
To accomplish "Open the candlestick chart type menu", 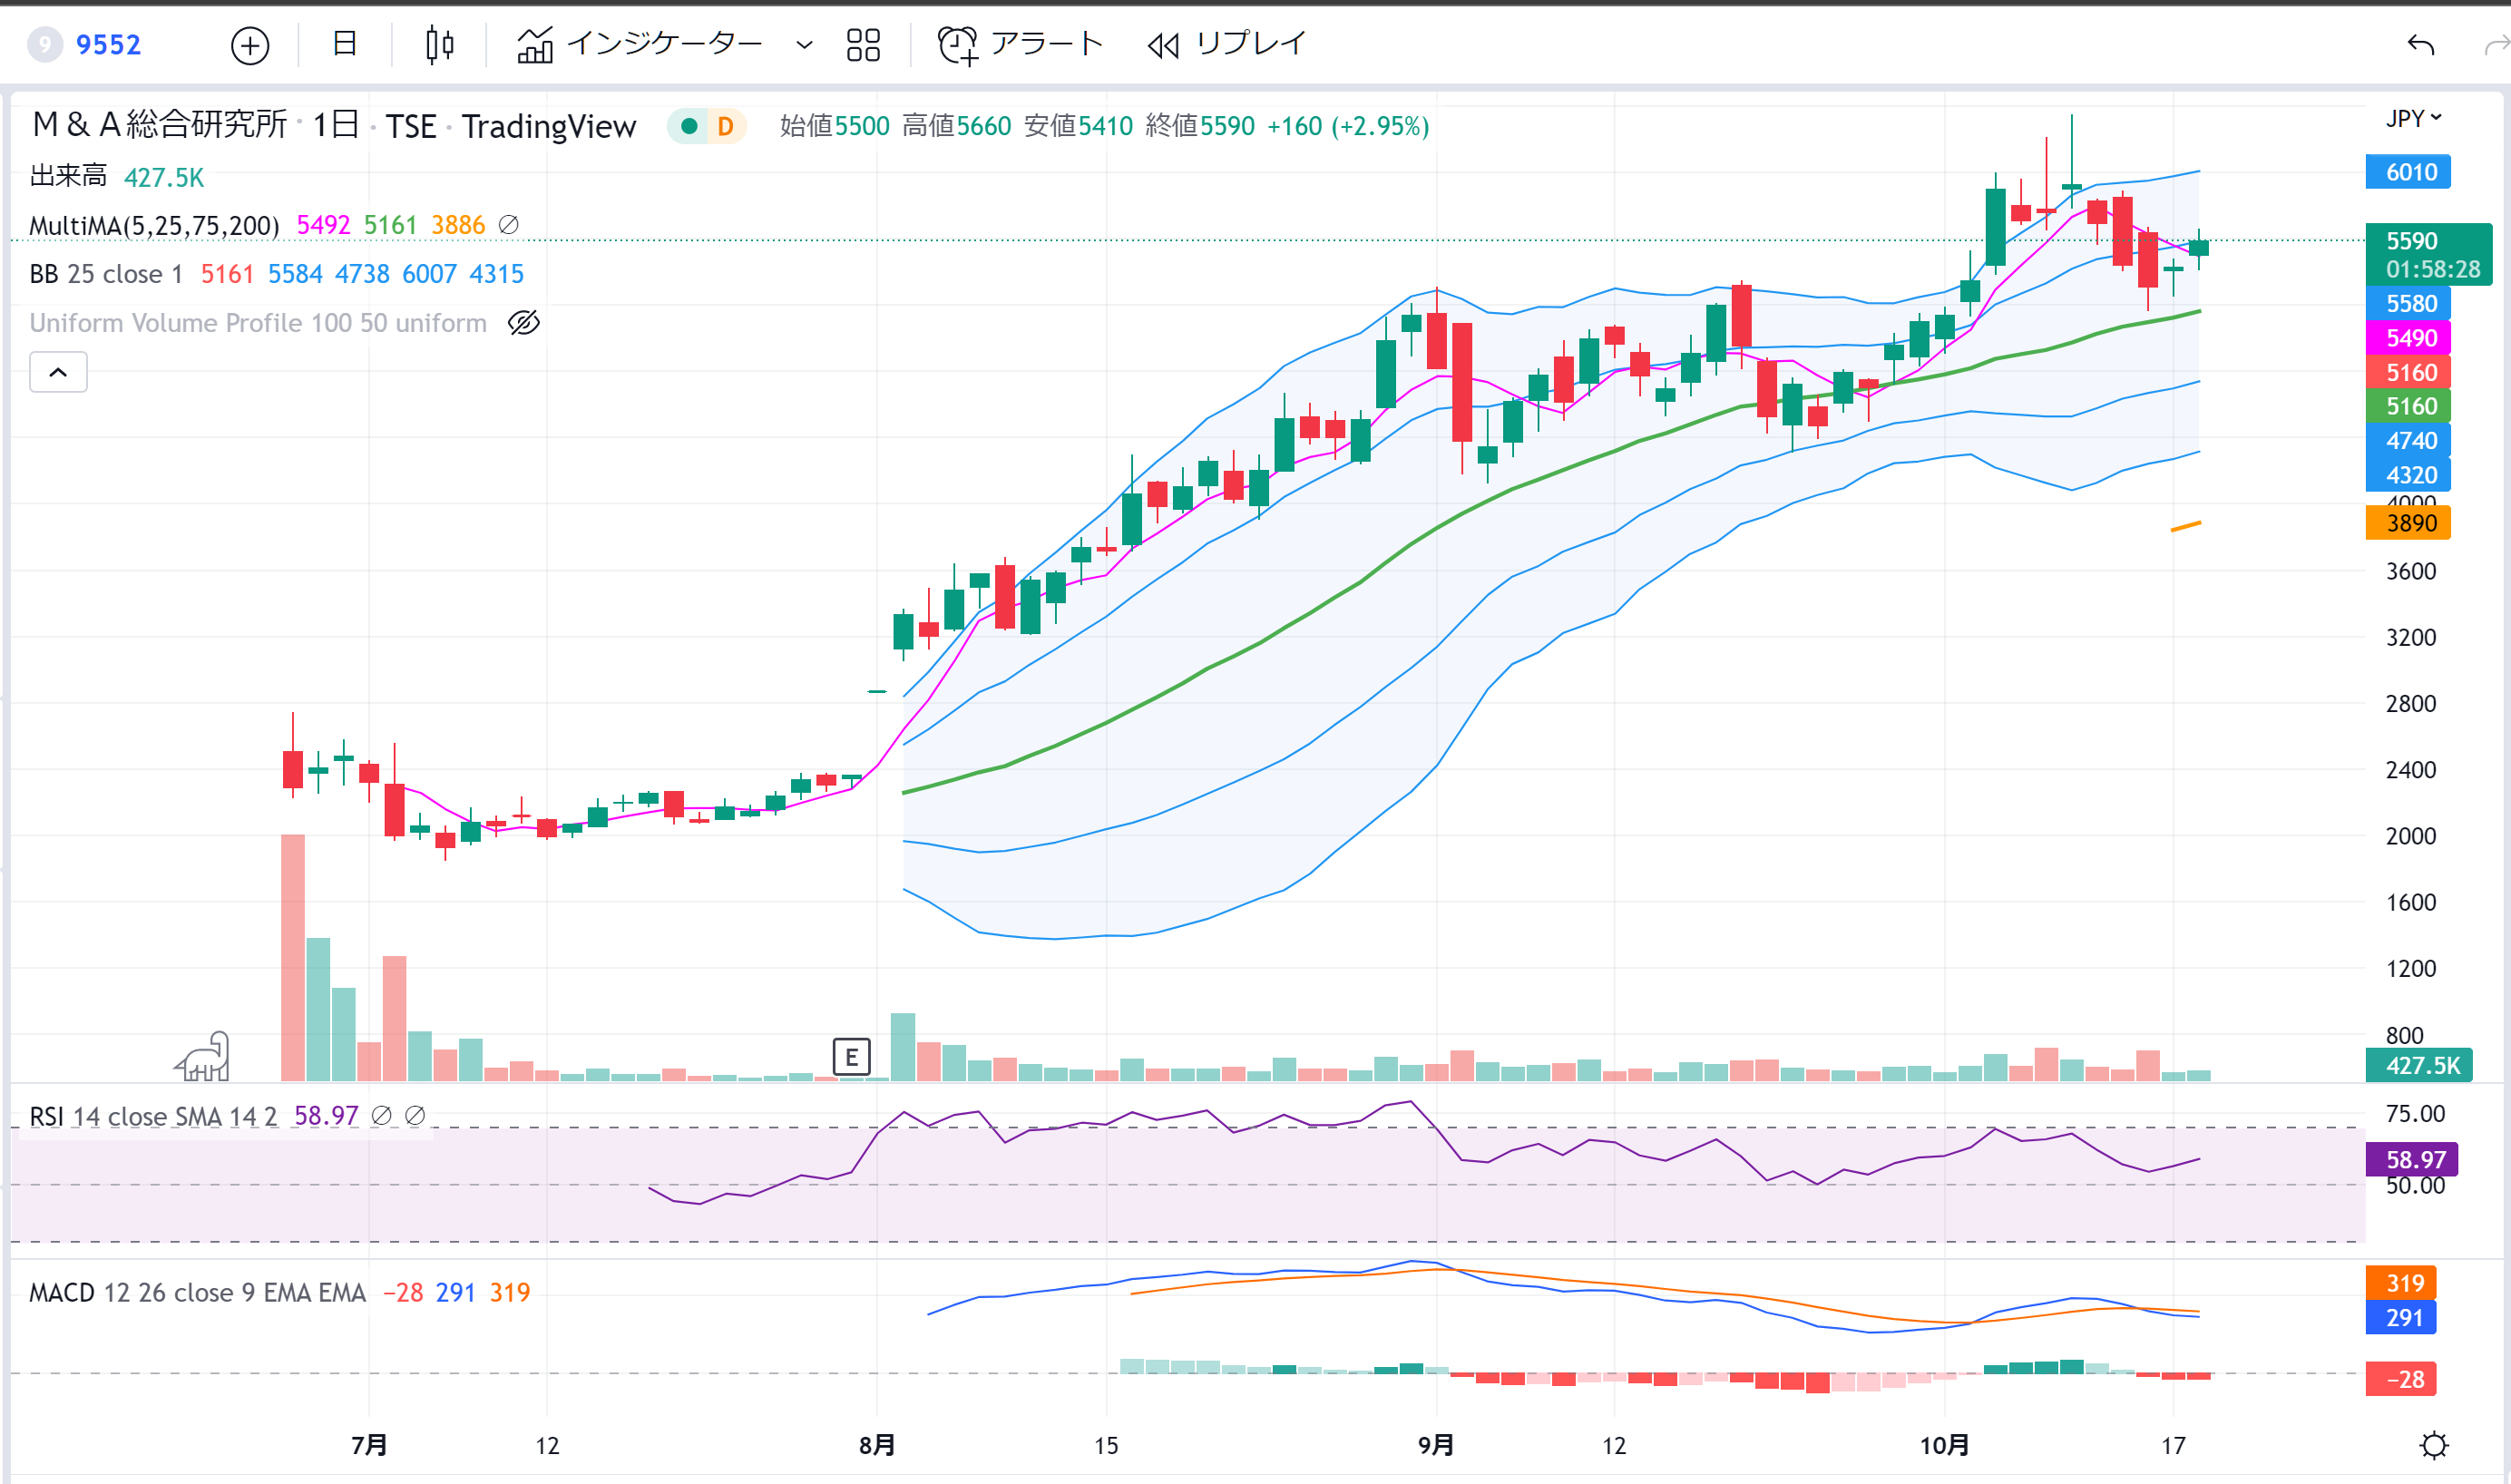I will (439, 45).
